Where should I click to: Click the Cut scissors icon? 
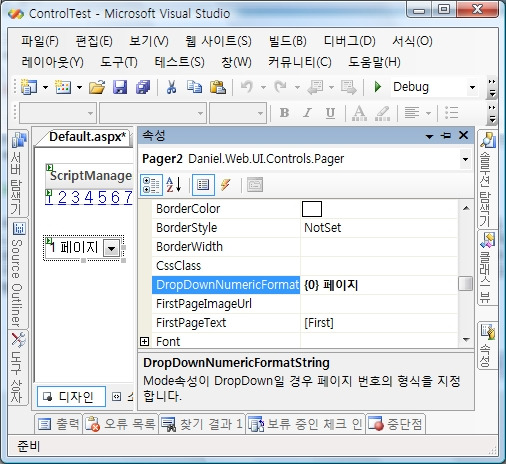pyautogui.click(x=171, y=87)
